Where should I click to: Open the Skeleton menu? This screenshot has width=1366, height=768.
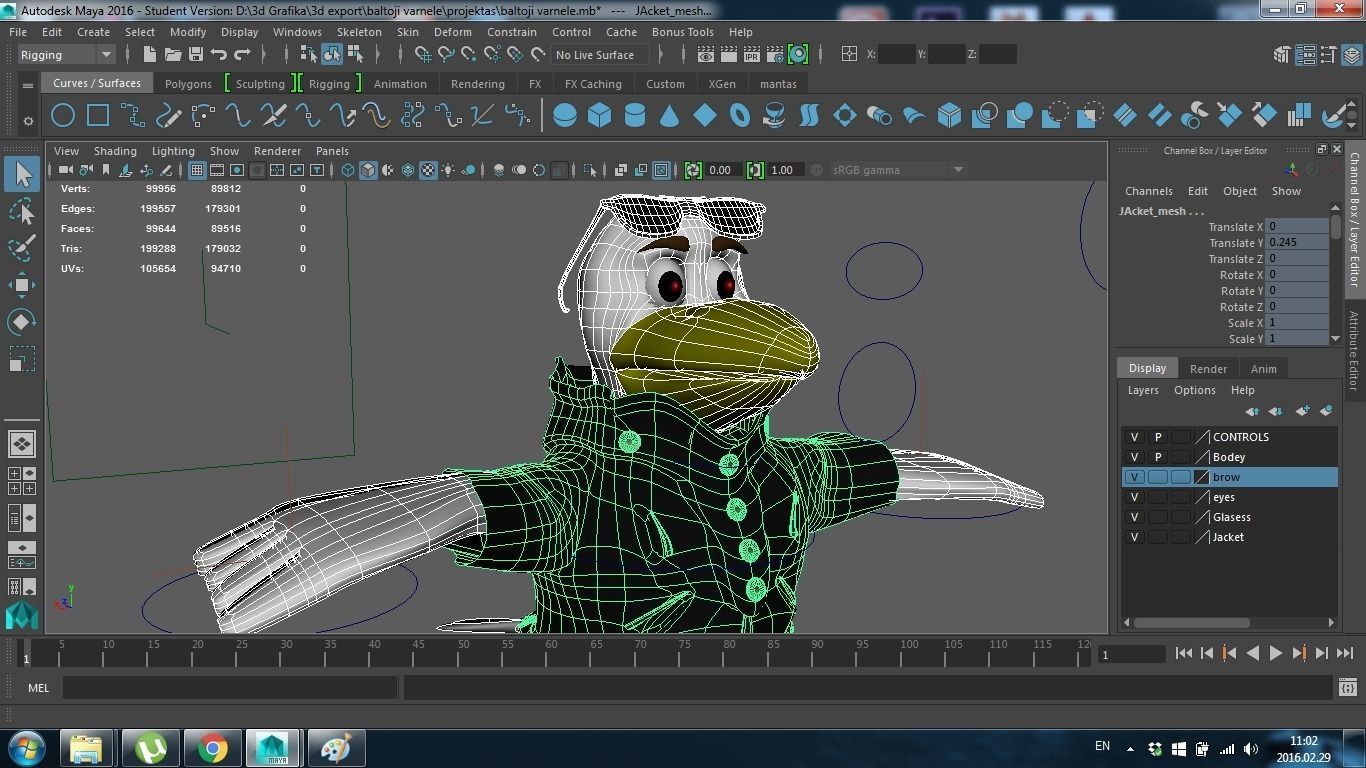point(359,32)
